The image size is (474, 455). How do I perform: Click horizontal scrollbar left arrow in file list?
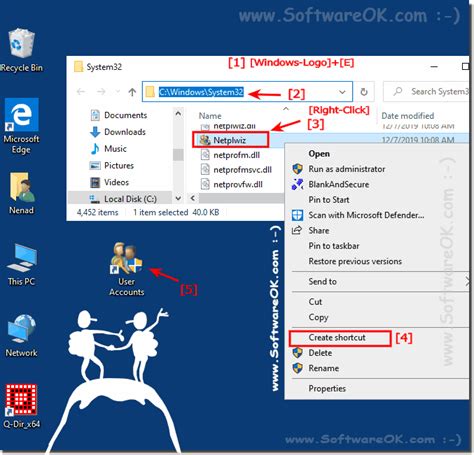pyautogui.click(x=193, y=198)
